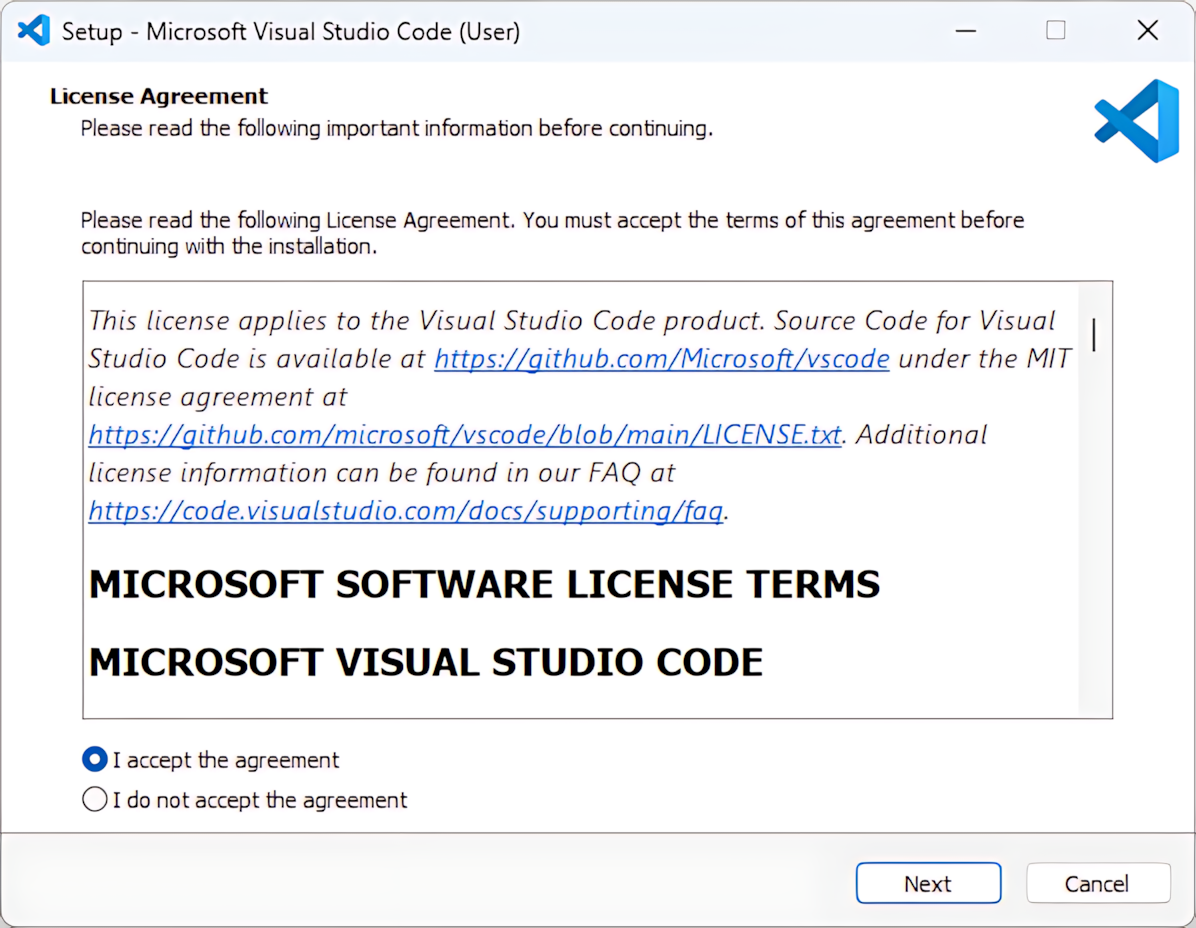Click the "MICROSOFT VISUAL STUDIO CODE" heading
Viewport: 1196px width, 928px height.
[425, 662]
